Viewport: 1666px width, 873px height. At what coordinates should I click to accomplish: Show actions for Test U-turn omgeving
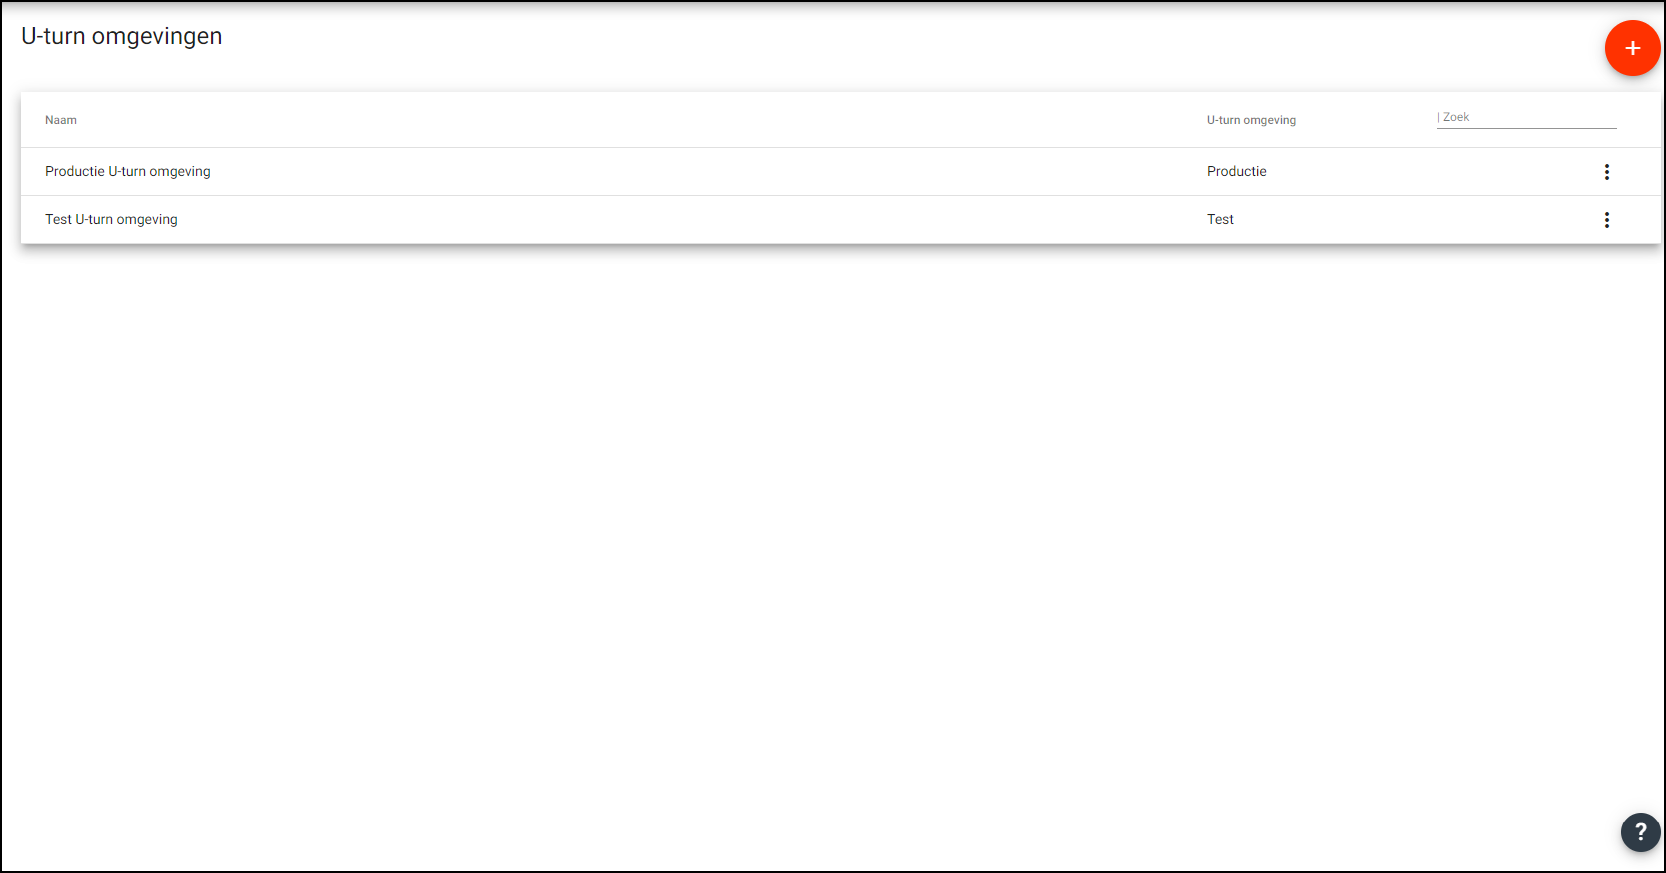(1606, 220)
